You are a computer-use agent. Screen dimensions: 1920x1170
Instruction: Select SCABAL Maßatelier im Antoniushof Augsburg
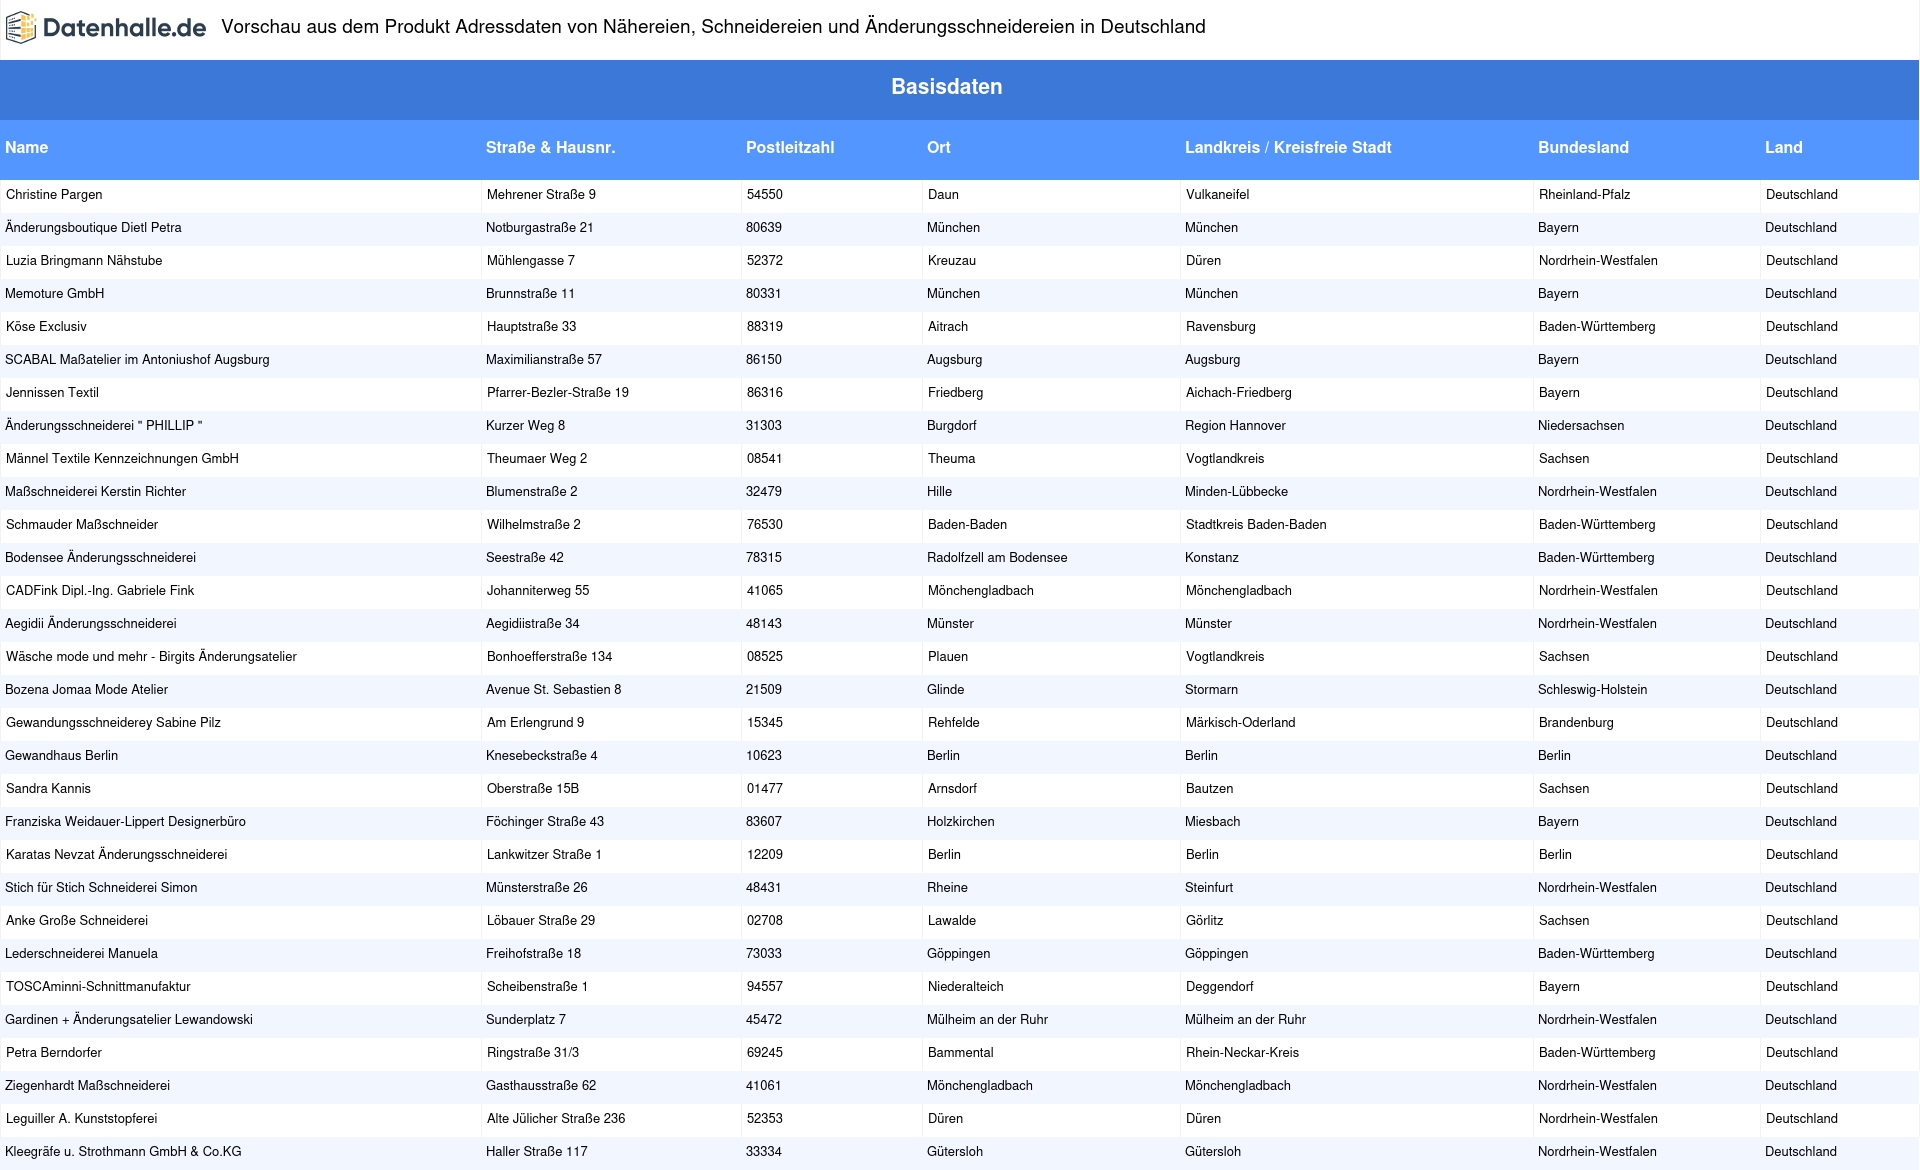click(137, 360)
